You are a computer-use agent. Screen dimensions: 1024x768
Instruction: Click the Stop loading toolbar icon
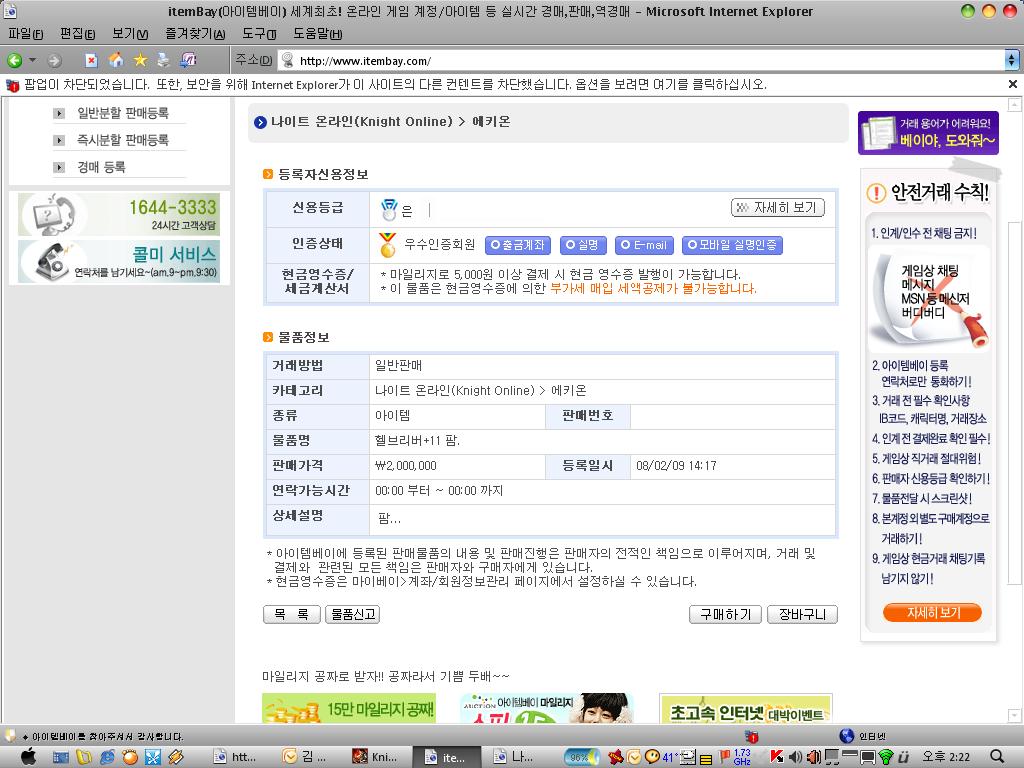(91, 61)
